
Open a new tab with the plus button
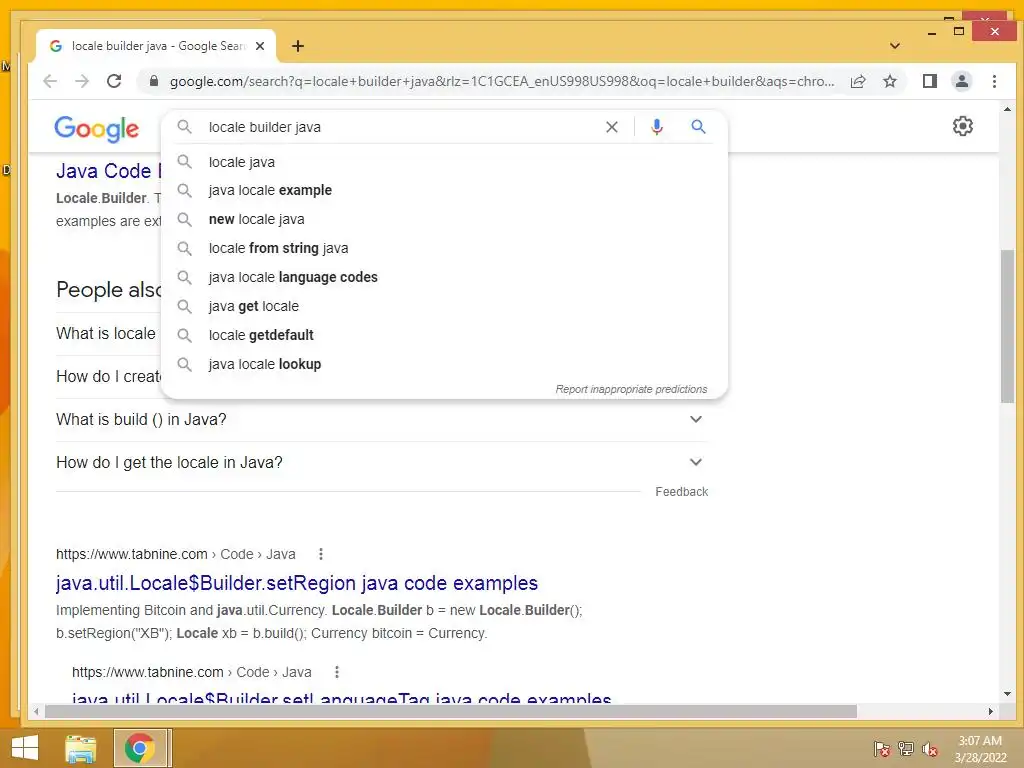click(298, 46)
